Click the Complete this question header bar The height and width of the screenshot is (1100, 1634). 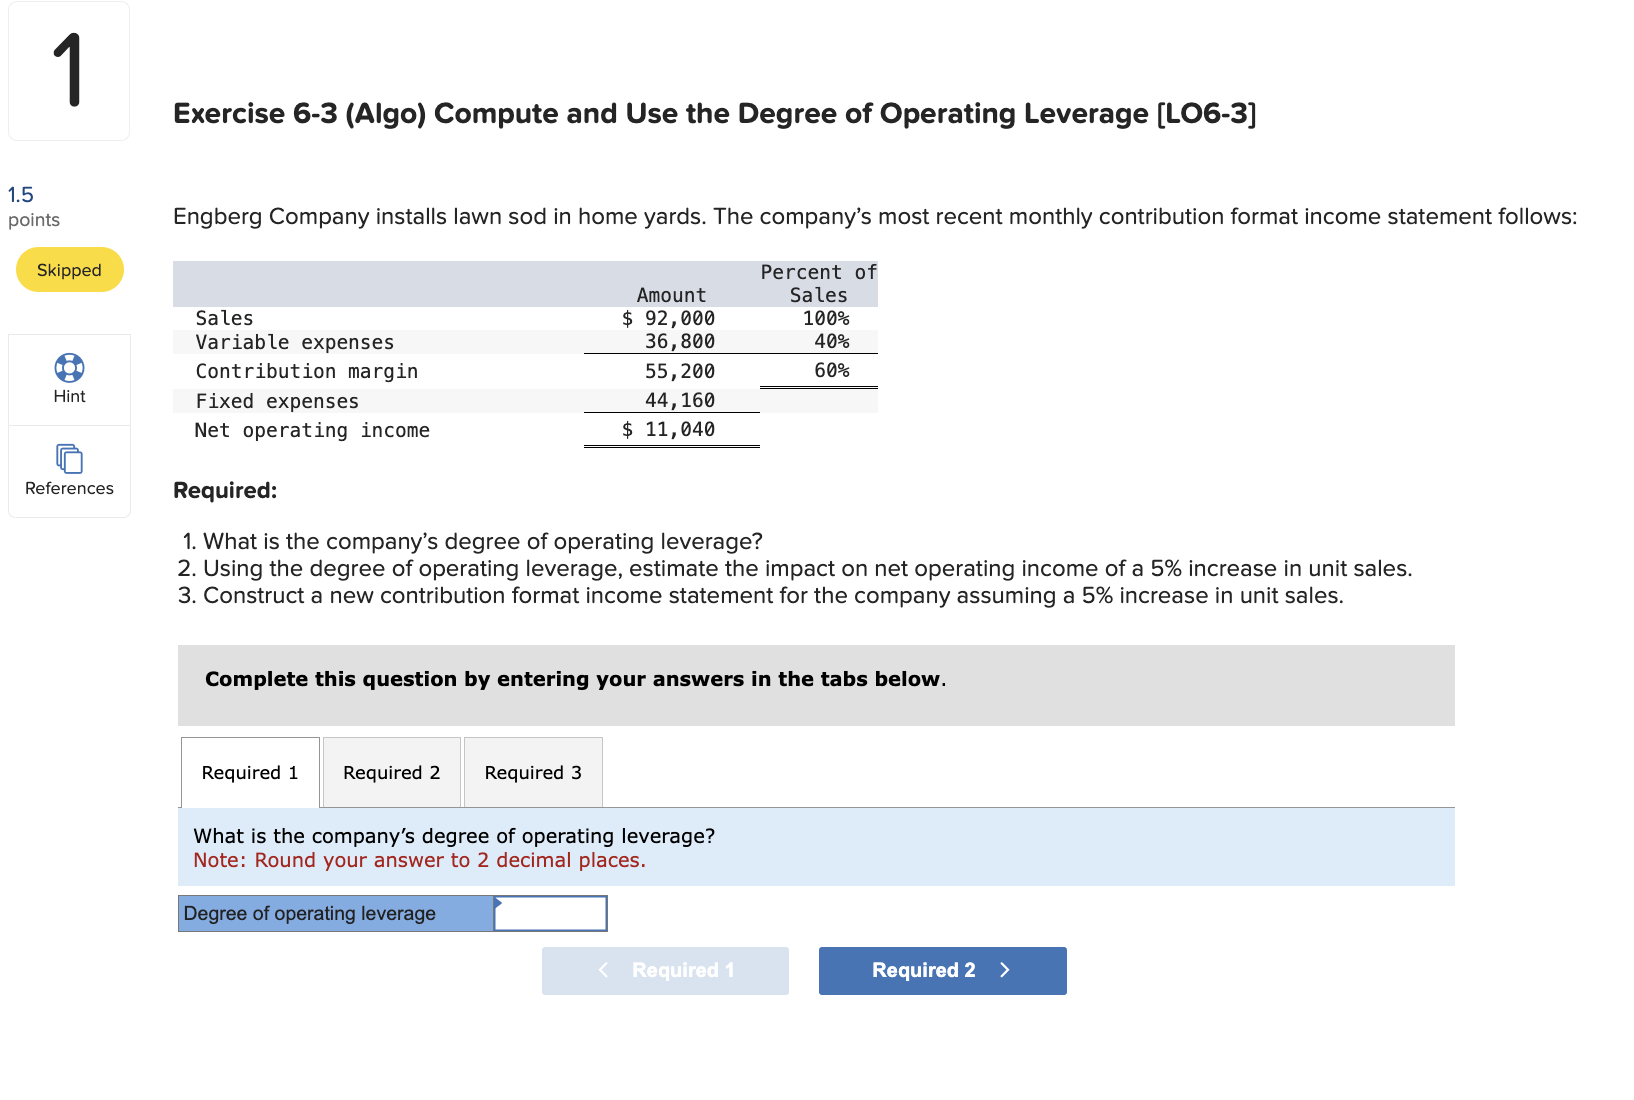point(815,685)
